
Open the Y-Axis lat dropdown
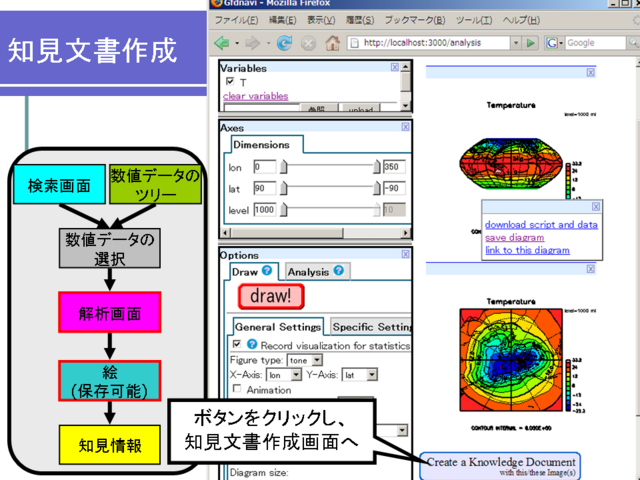click(x=360, y=374)
